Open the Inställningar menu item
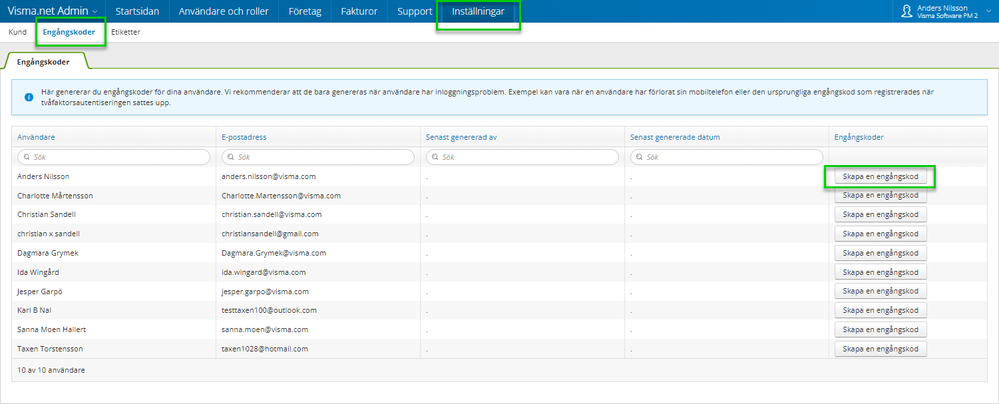999x404 pixels. [x=478, y=11]
